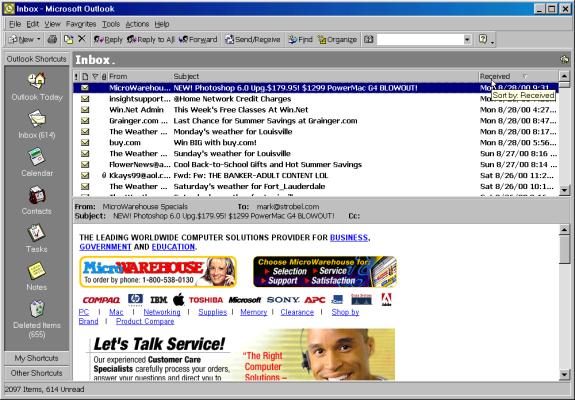Open the Help menu

pyautogui.click(x=161, y=24)
